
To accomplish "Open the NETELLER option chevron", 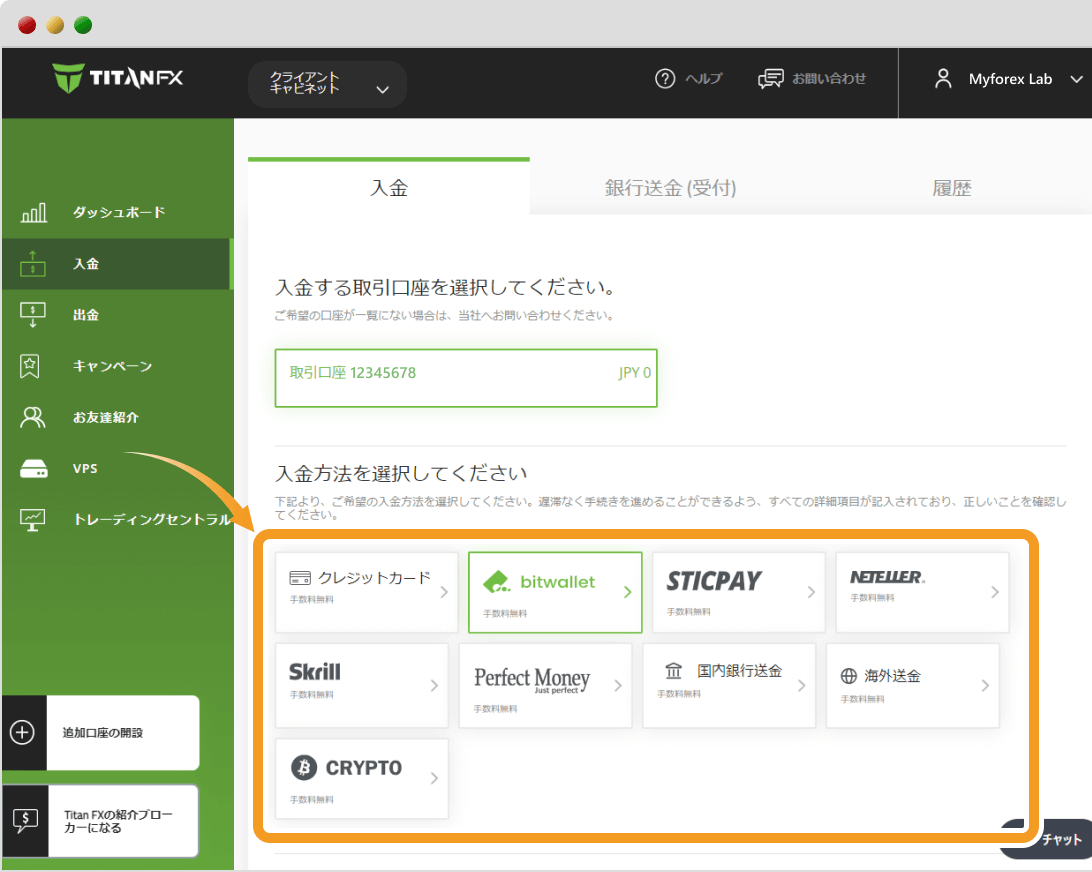I will (994, 592).
